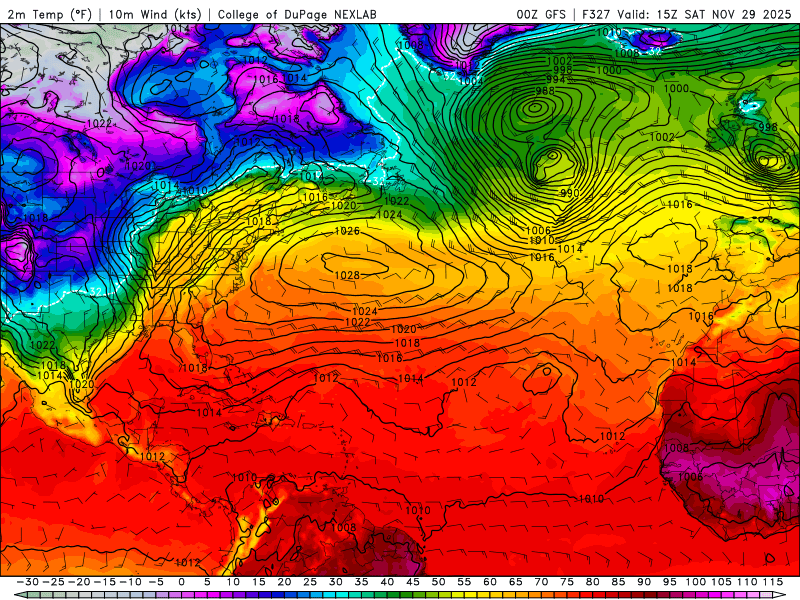Click the 25 temperature scale label

[310, 582]
